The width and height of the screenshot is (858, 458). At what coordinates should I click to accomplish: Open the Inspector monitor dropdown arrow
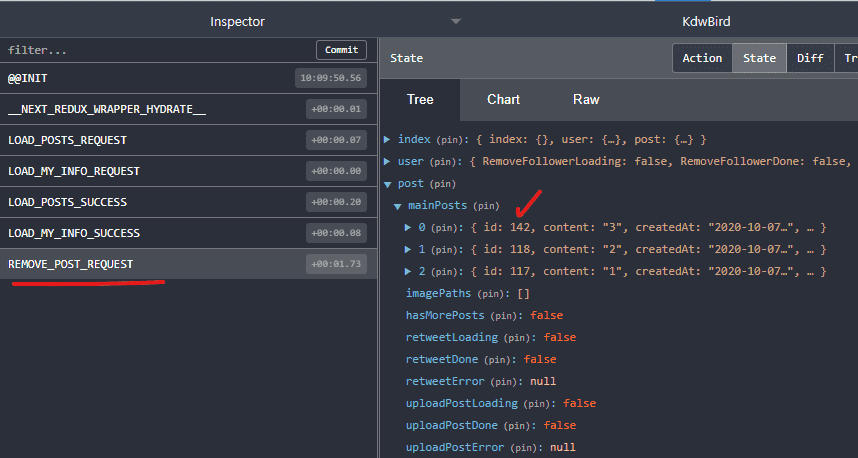tap(456, 20)
